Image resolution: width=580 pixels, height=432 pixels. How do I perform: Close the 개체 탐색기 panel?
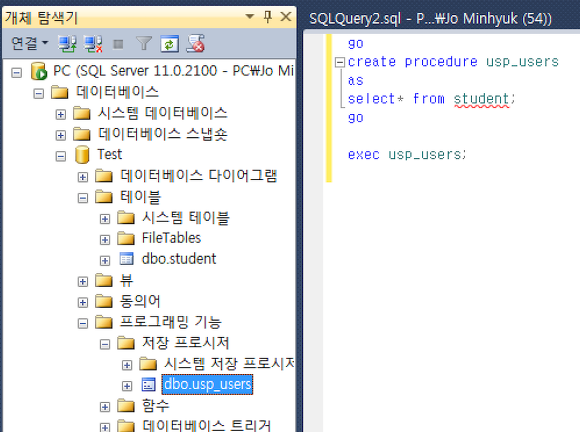(x=286, y=16)
